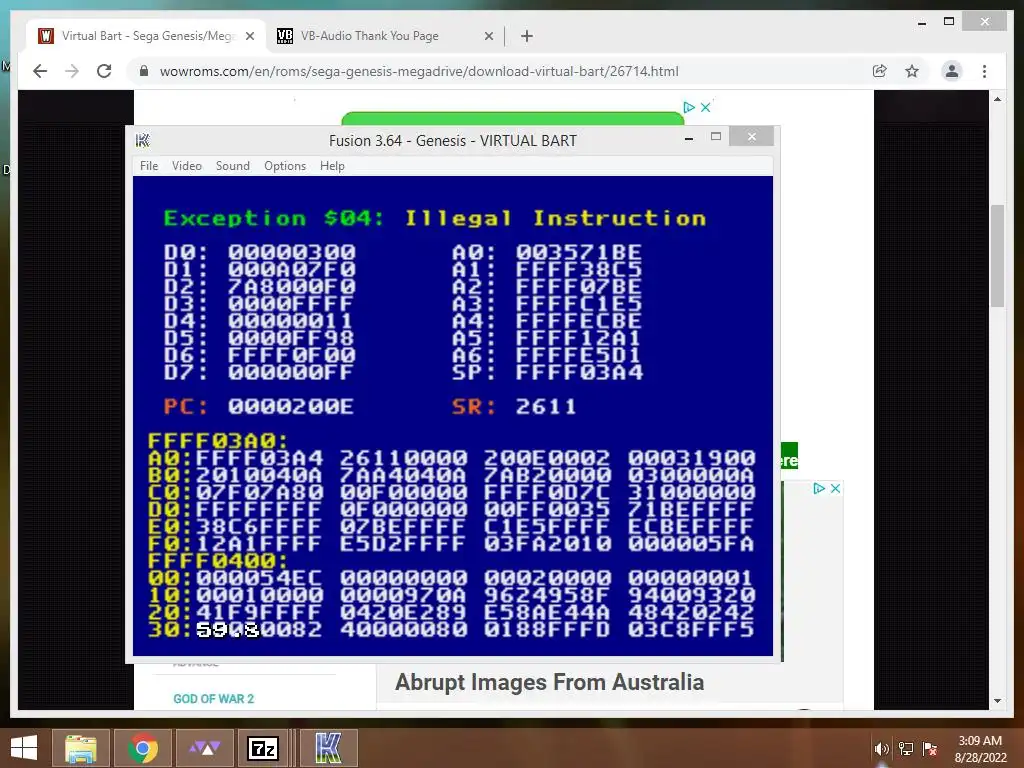The width and height of the screenshot is (1024, 768).
Task: Close the right-side ad
Action: [835, 488]
